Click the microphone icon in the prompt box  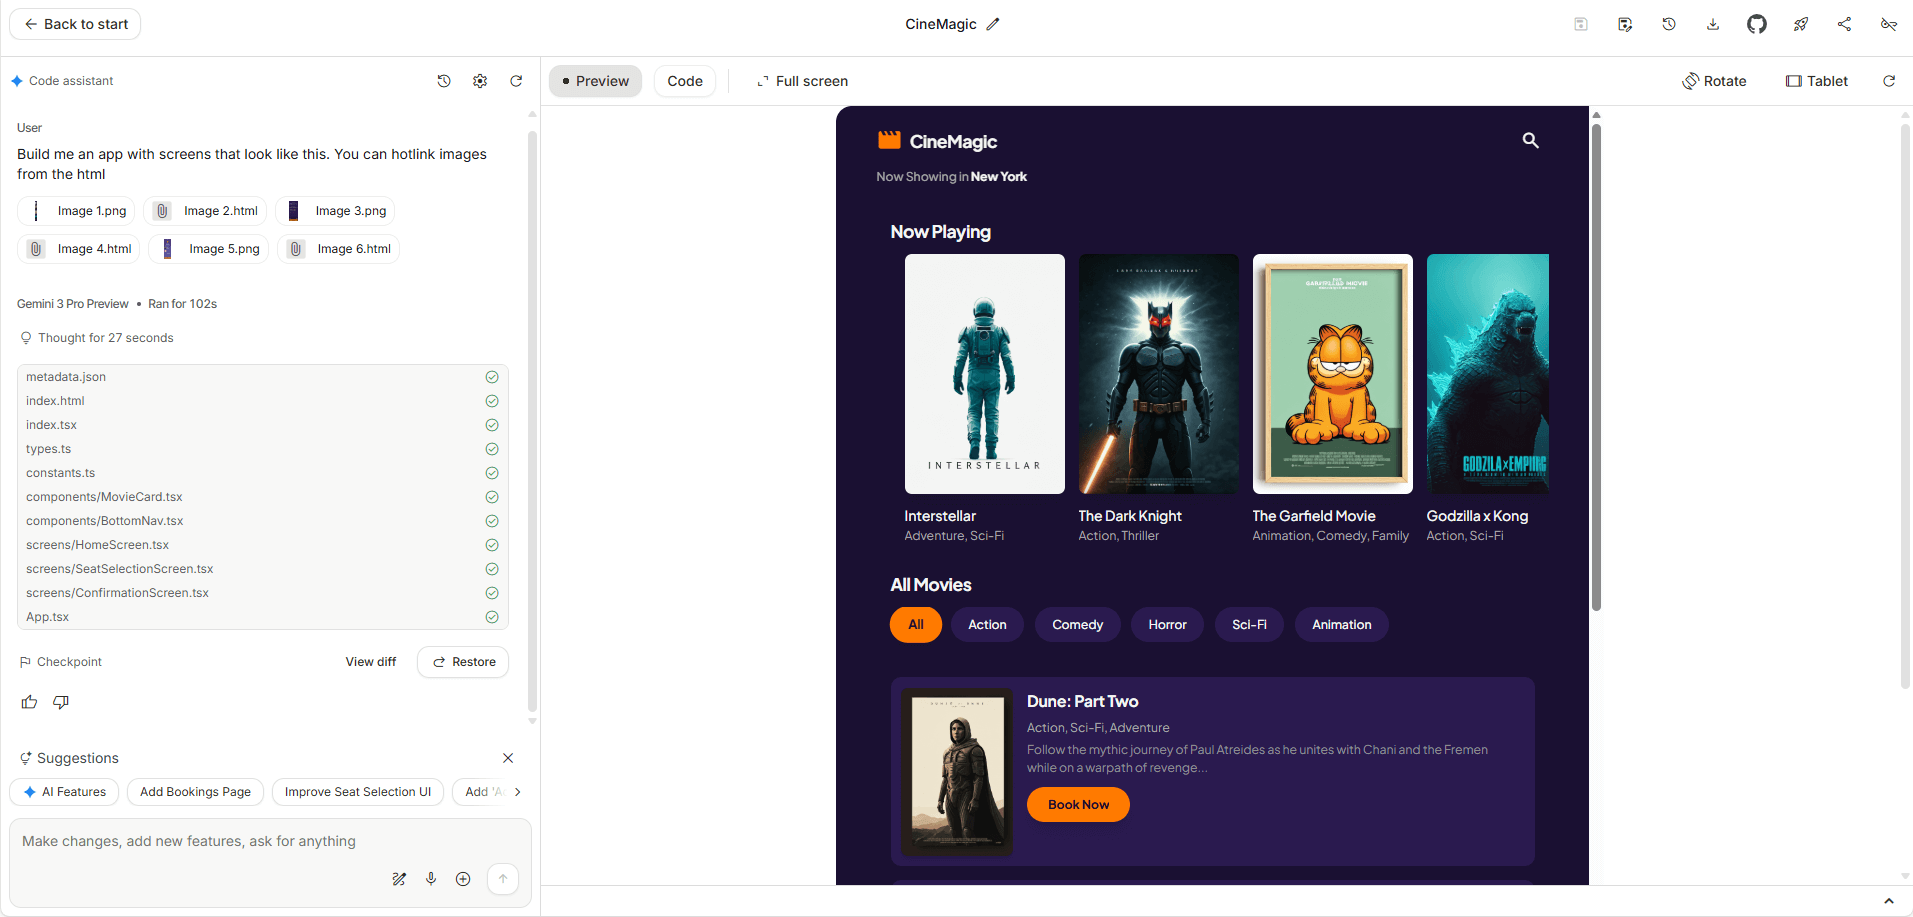431,879
